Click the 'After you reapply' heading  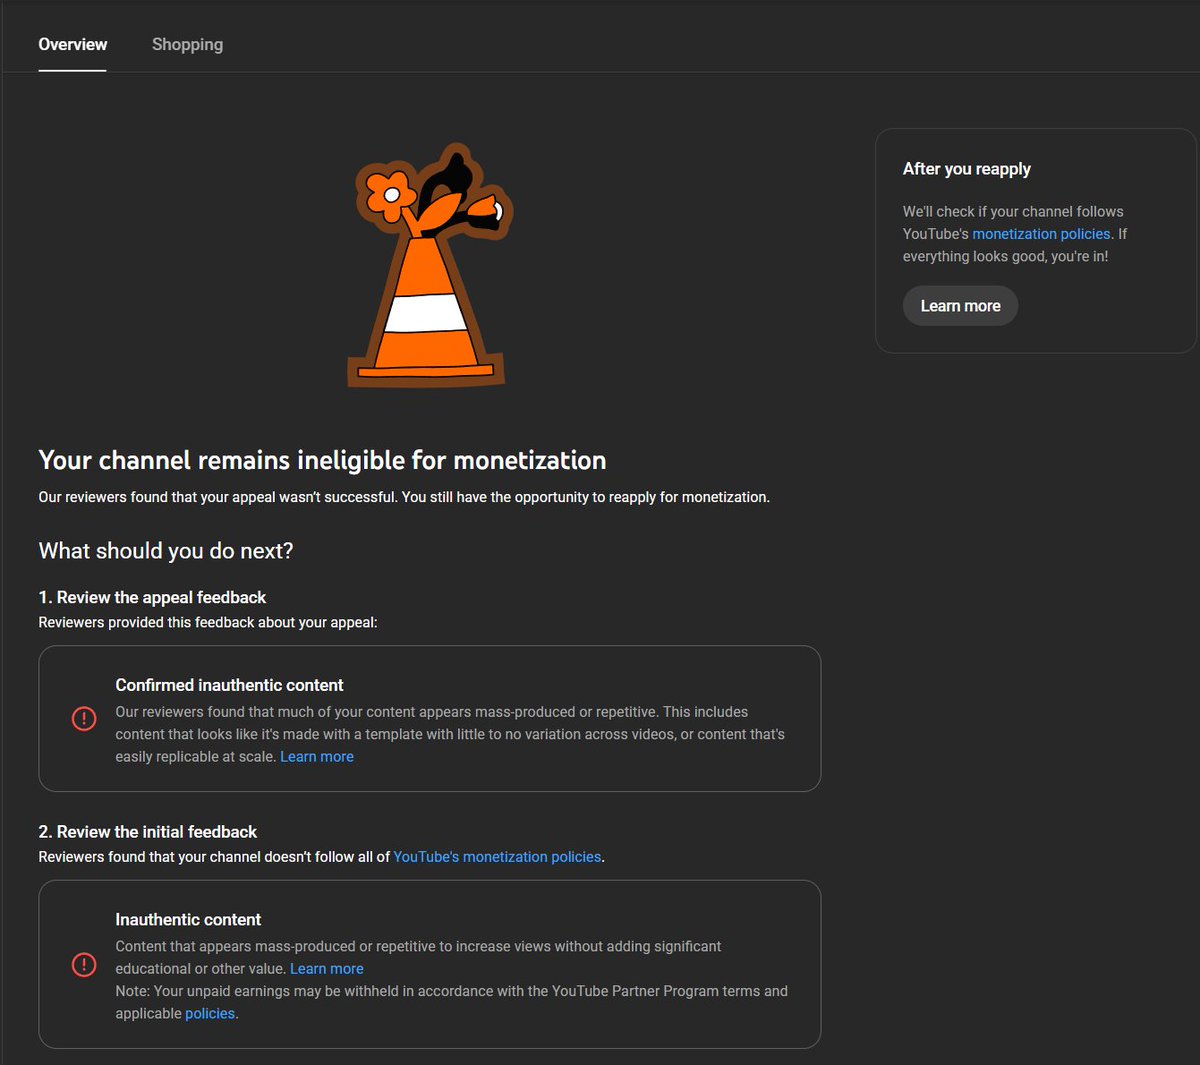[x=967, y=169]
